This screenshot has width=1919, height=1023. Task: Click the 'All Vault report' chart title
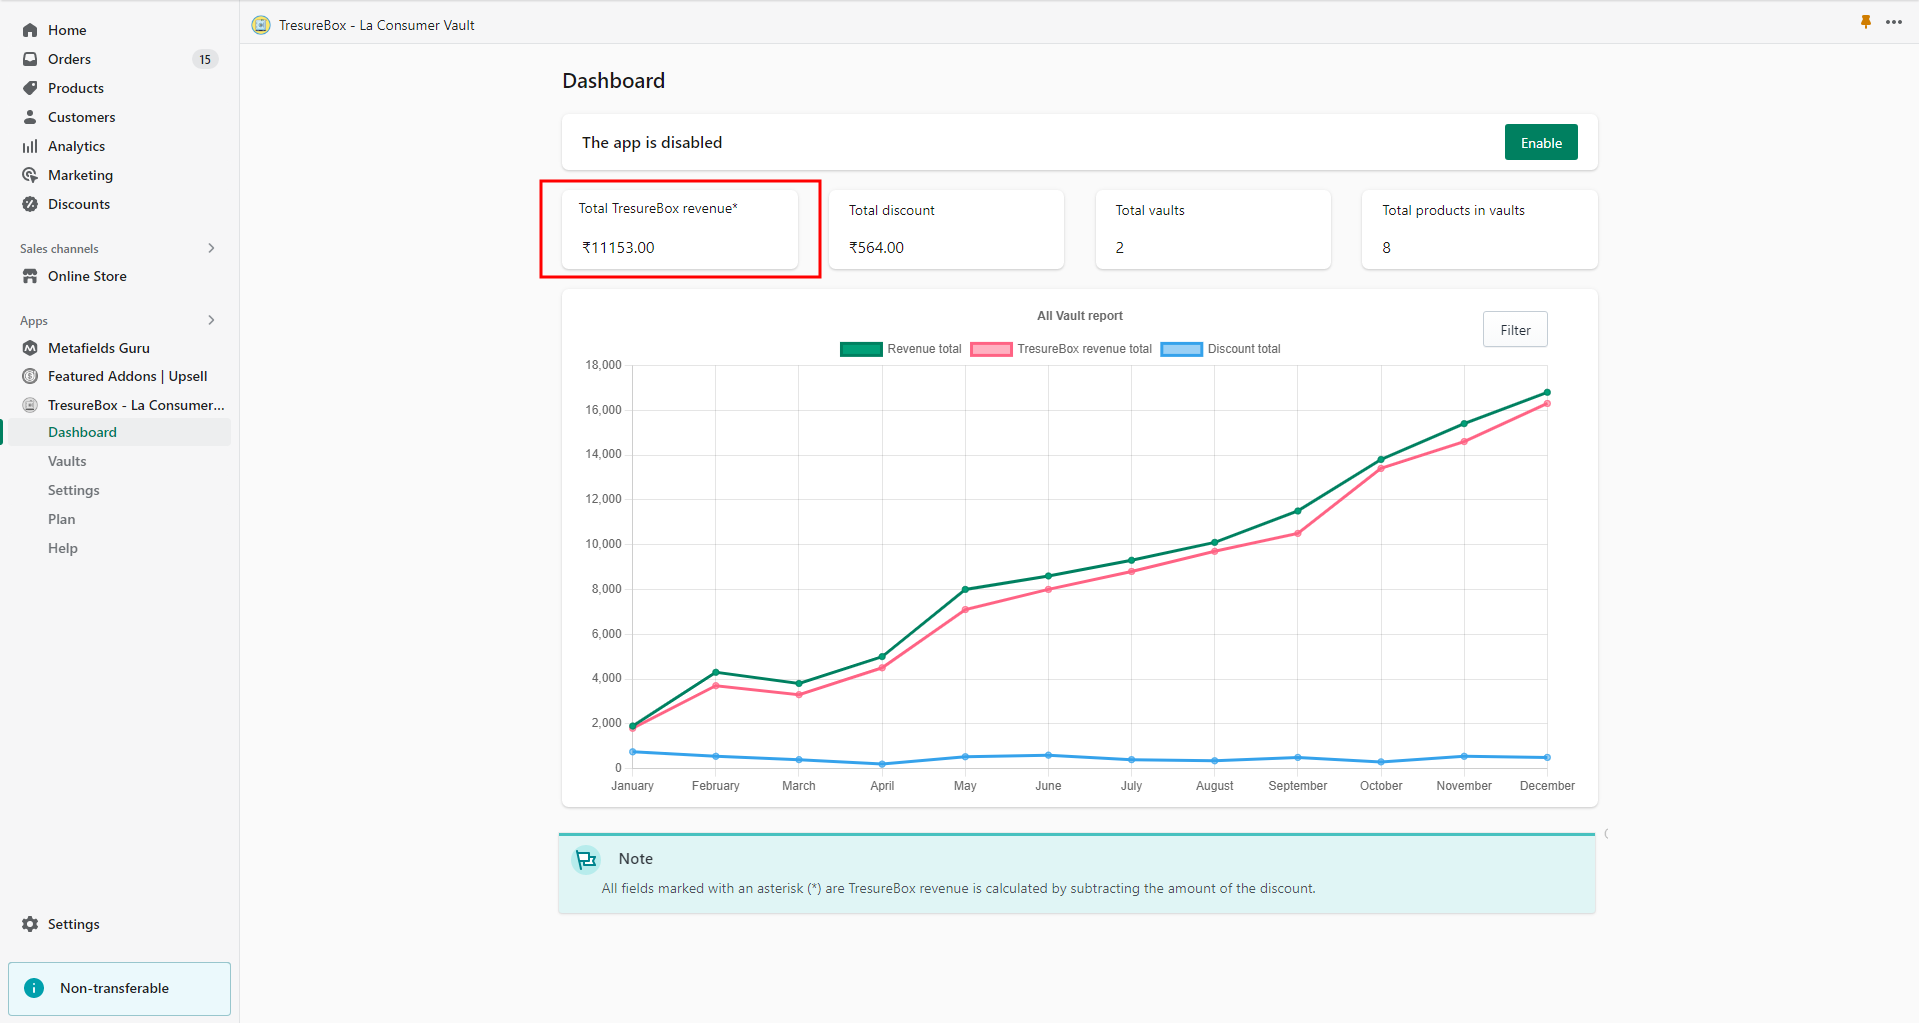1079,316
